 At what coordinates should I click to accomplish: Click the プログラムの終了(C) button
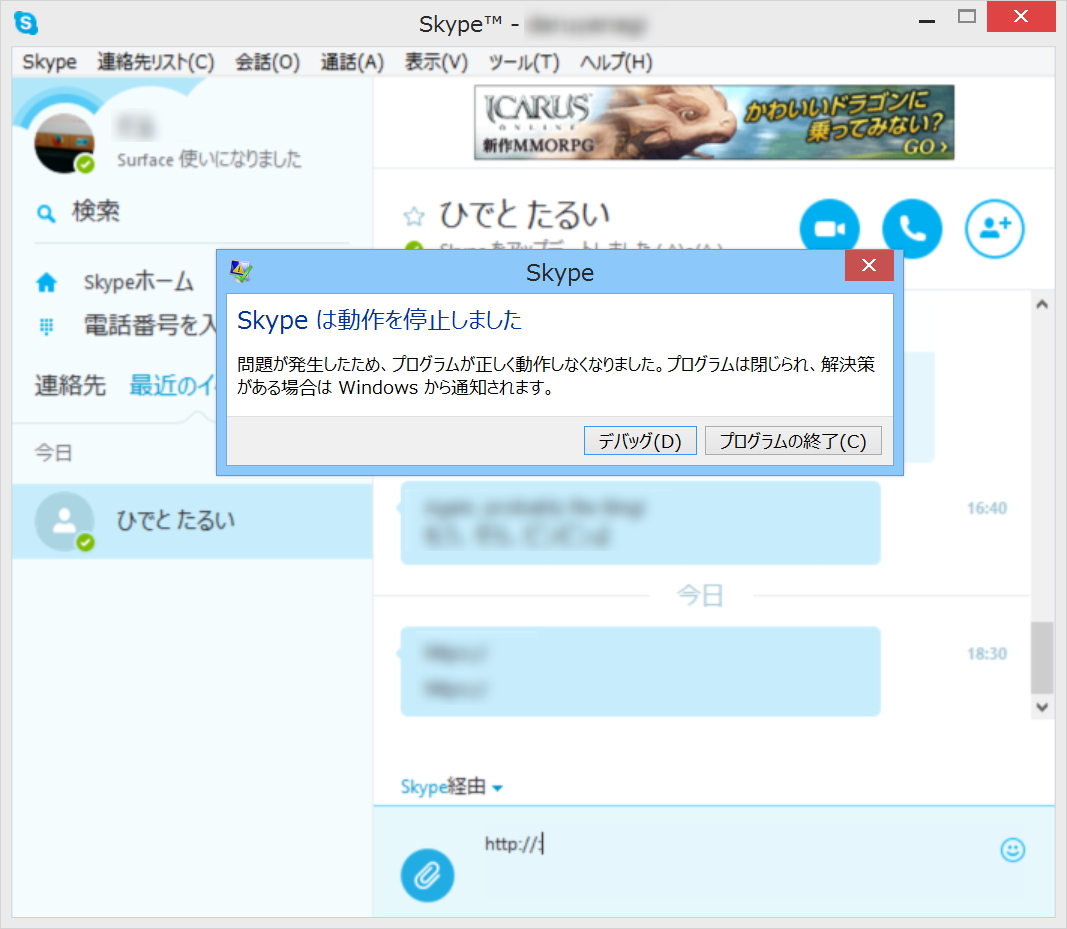coord(793,440)
